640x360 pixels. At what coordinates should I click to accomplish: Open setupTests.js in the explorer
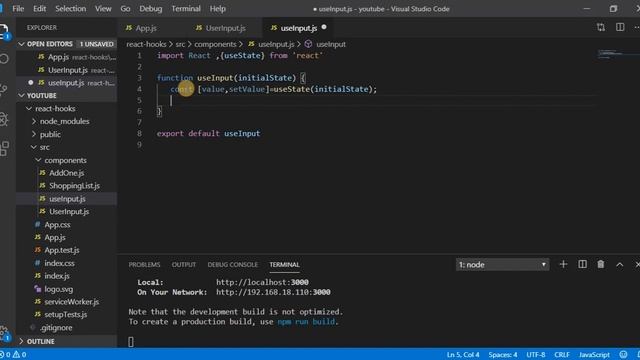[x=67, y=315]
